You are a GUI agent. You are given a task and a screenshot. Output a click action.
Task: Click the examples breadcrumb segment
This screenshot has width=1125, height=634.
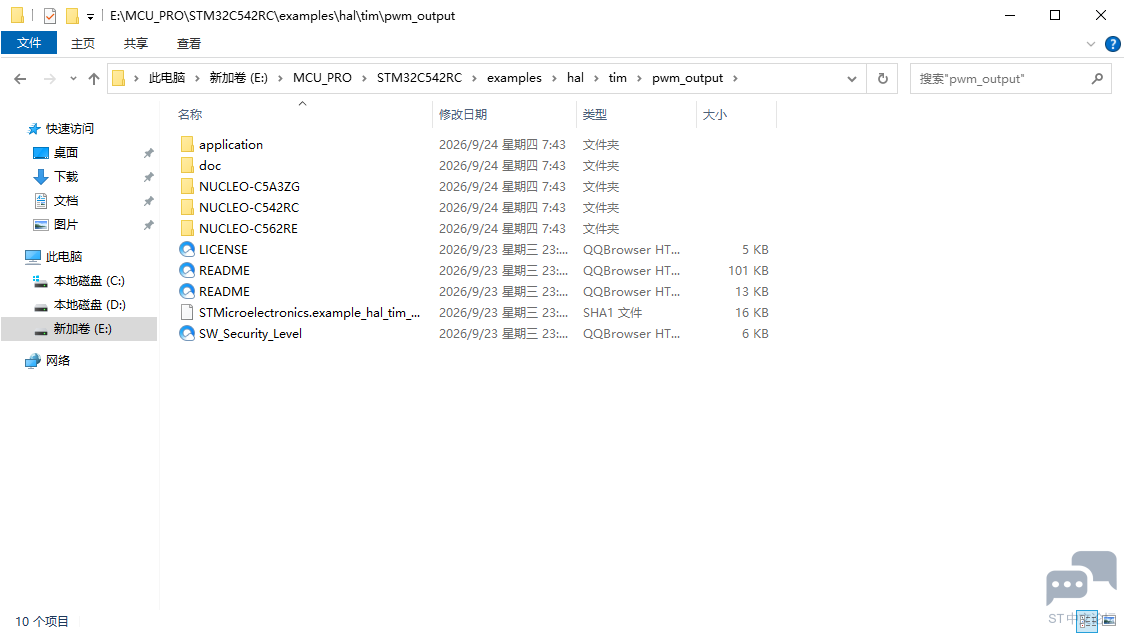pyautogui.click(x=514, y=78)
